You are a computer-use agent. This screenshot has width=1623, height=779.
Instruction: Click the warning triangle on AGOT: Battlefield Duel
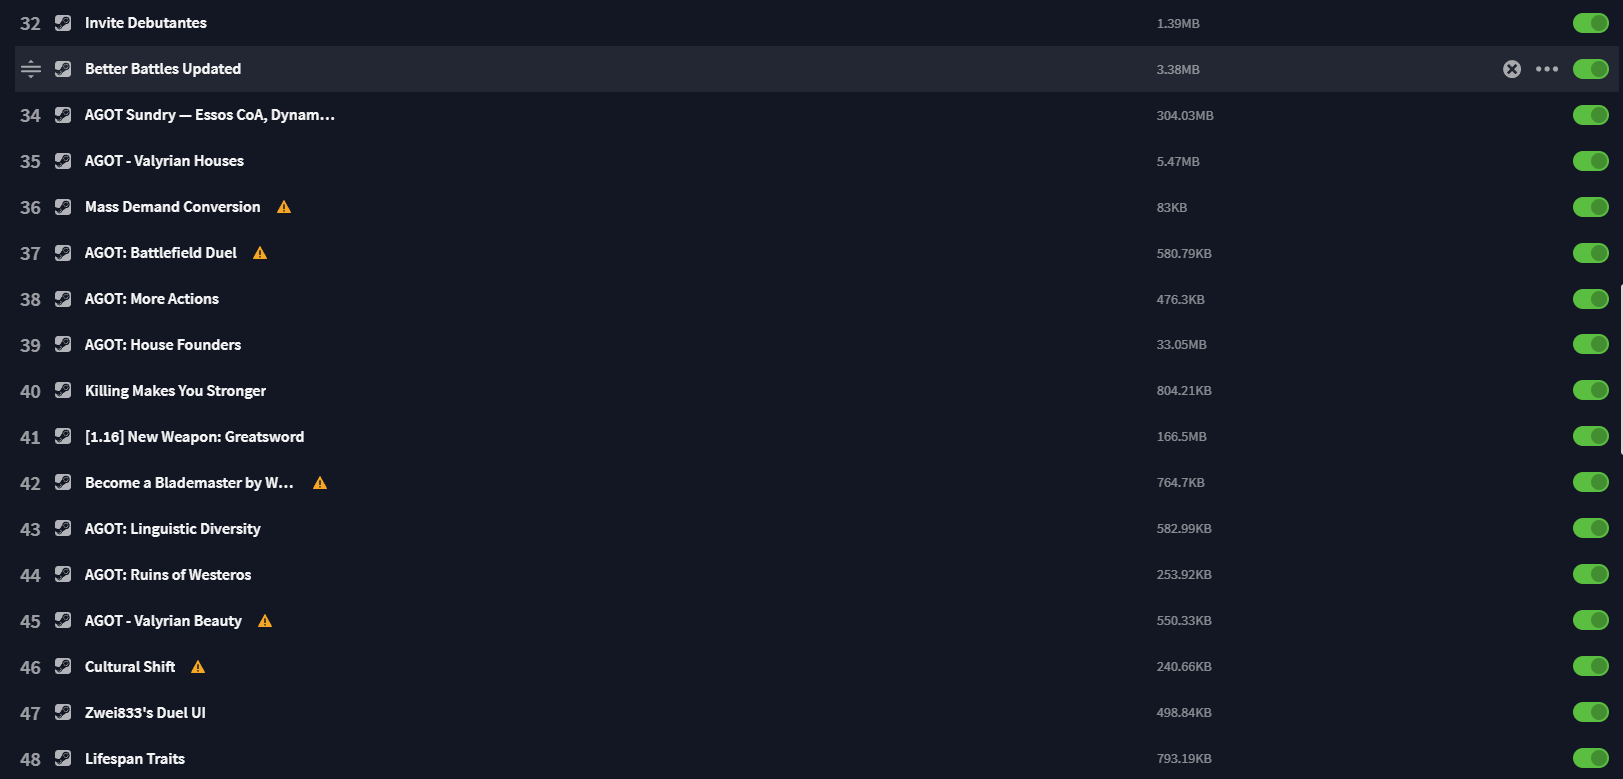click(x=260, y=253)
